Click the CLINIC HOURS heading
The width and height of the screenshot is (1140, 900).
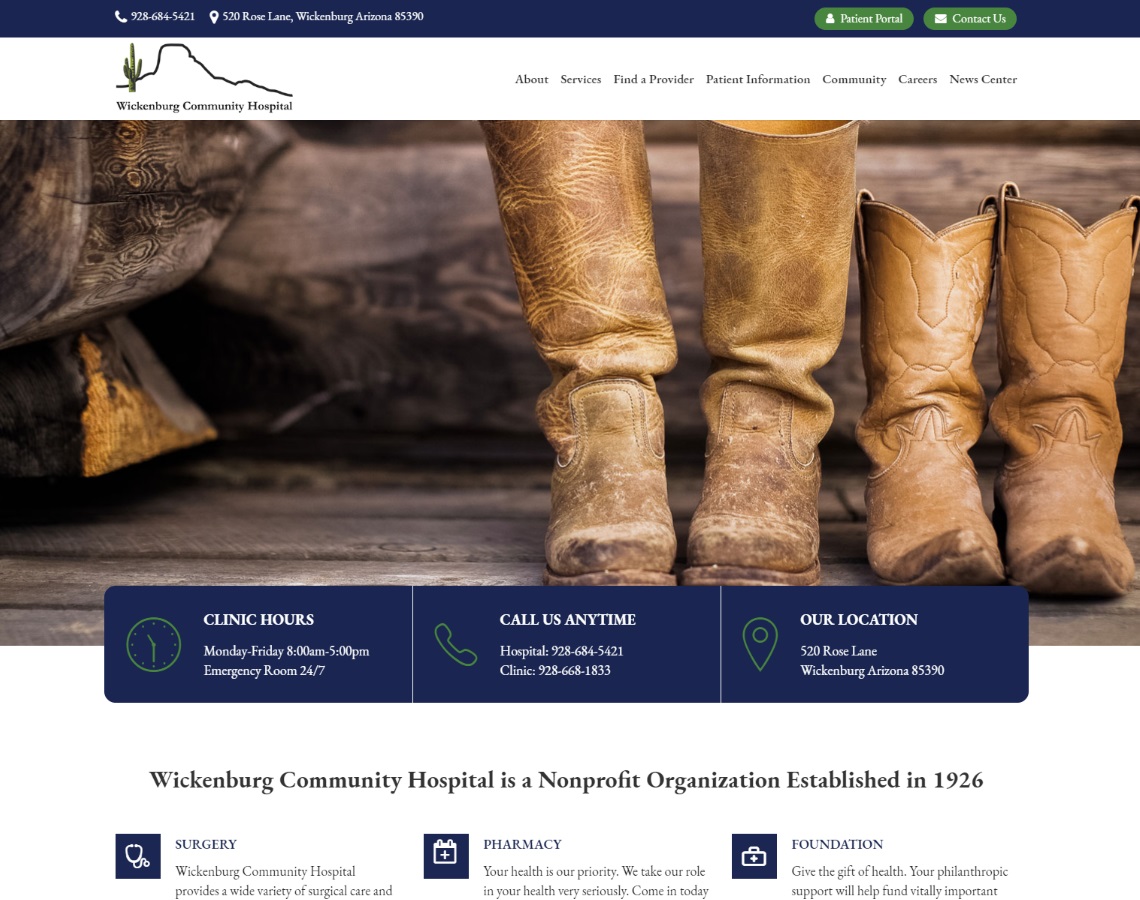point(259,619)
